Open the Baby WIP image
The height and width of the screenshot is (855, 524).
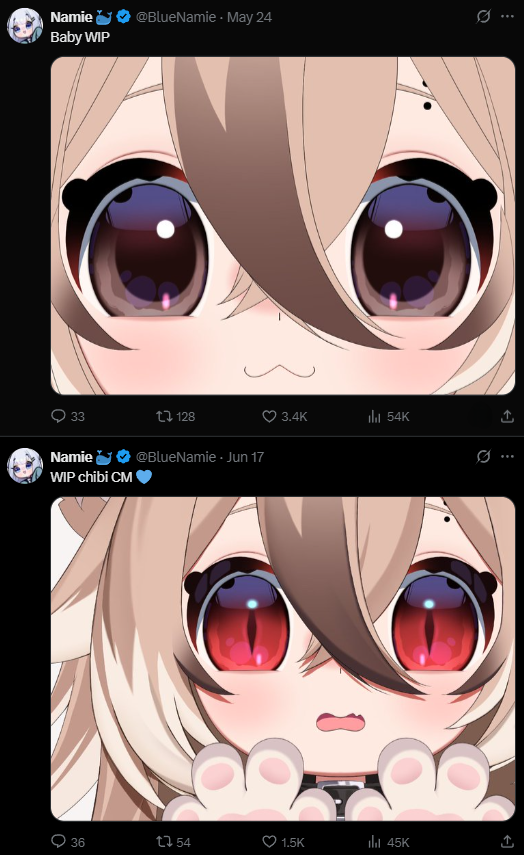pyautogui.click(x=282, y=226)
